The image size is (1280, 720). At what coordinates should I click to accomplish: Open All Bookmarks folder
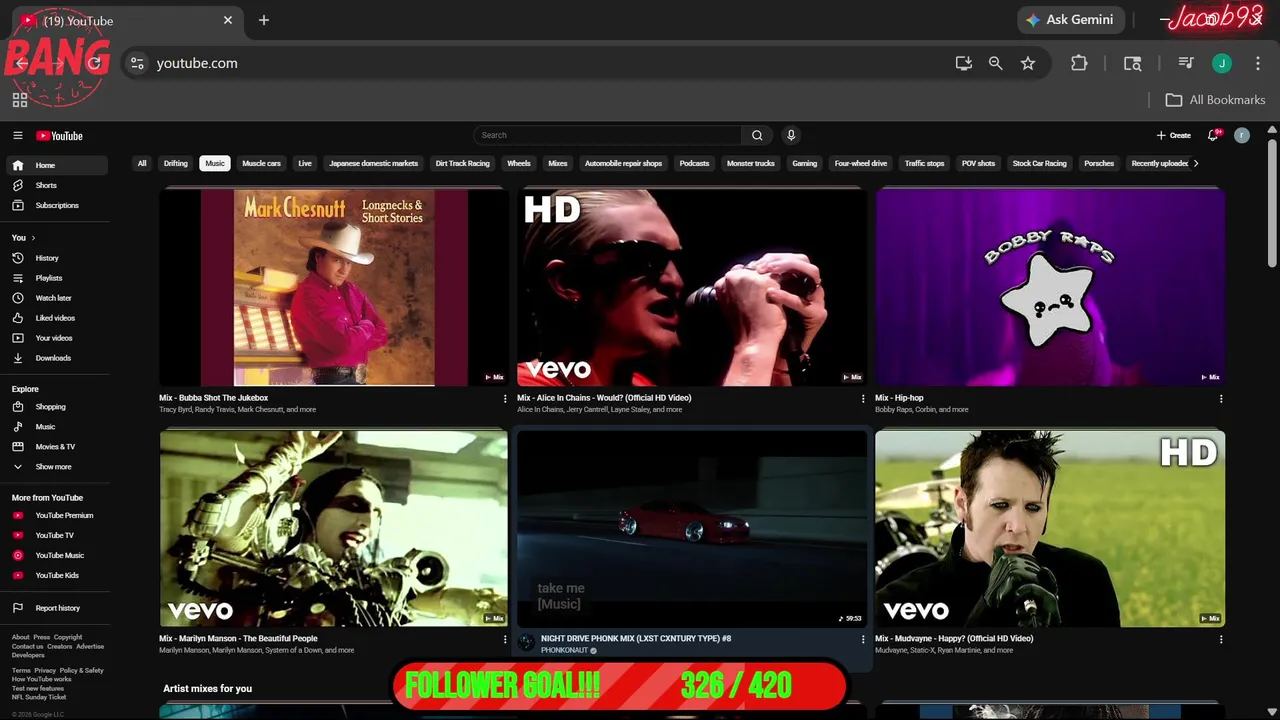pyautogui.click(x=1216, y=100)
